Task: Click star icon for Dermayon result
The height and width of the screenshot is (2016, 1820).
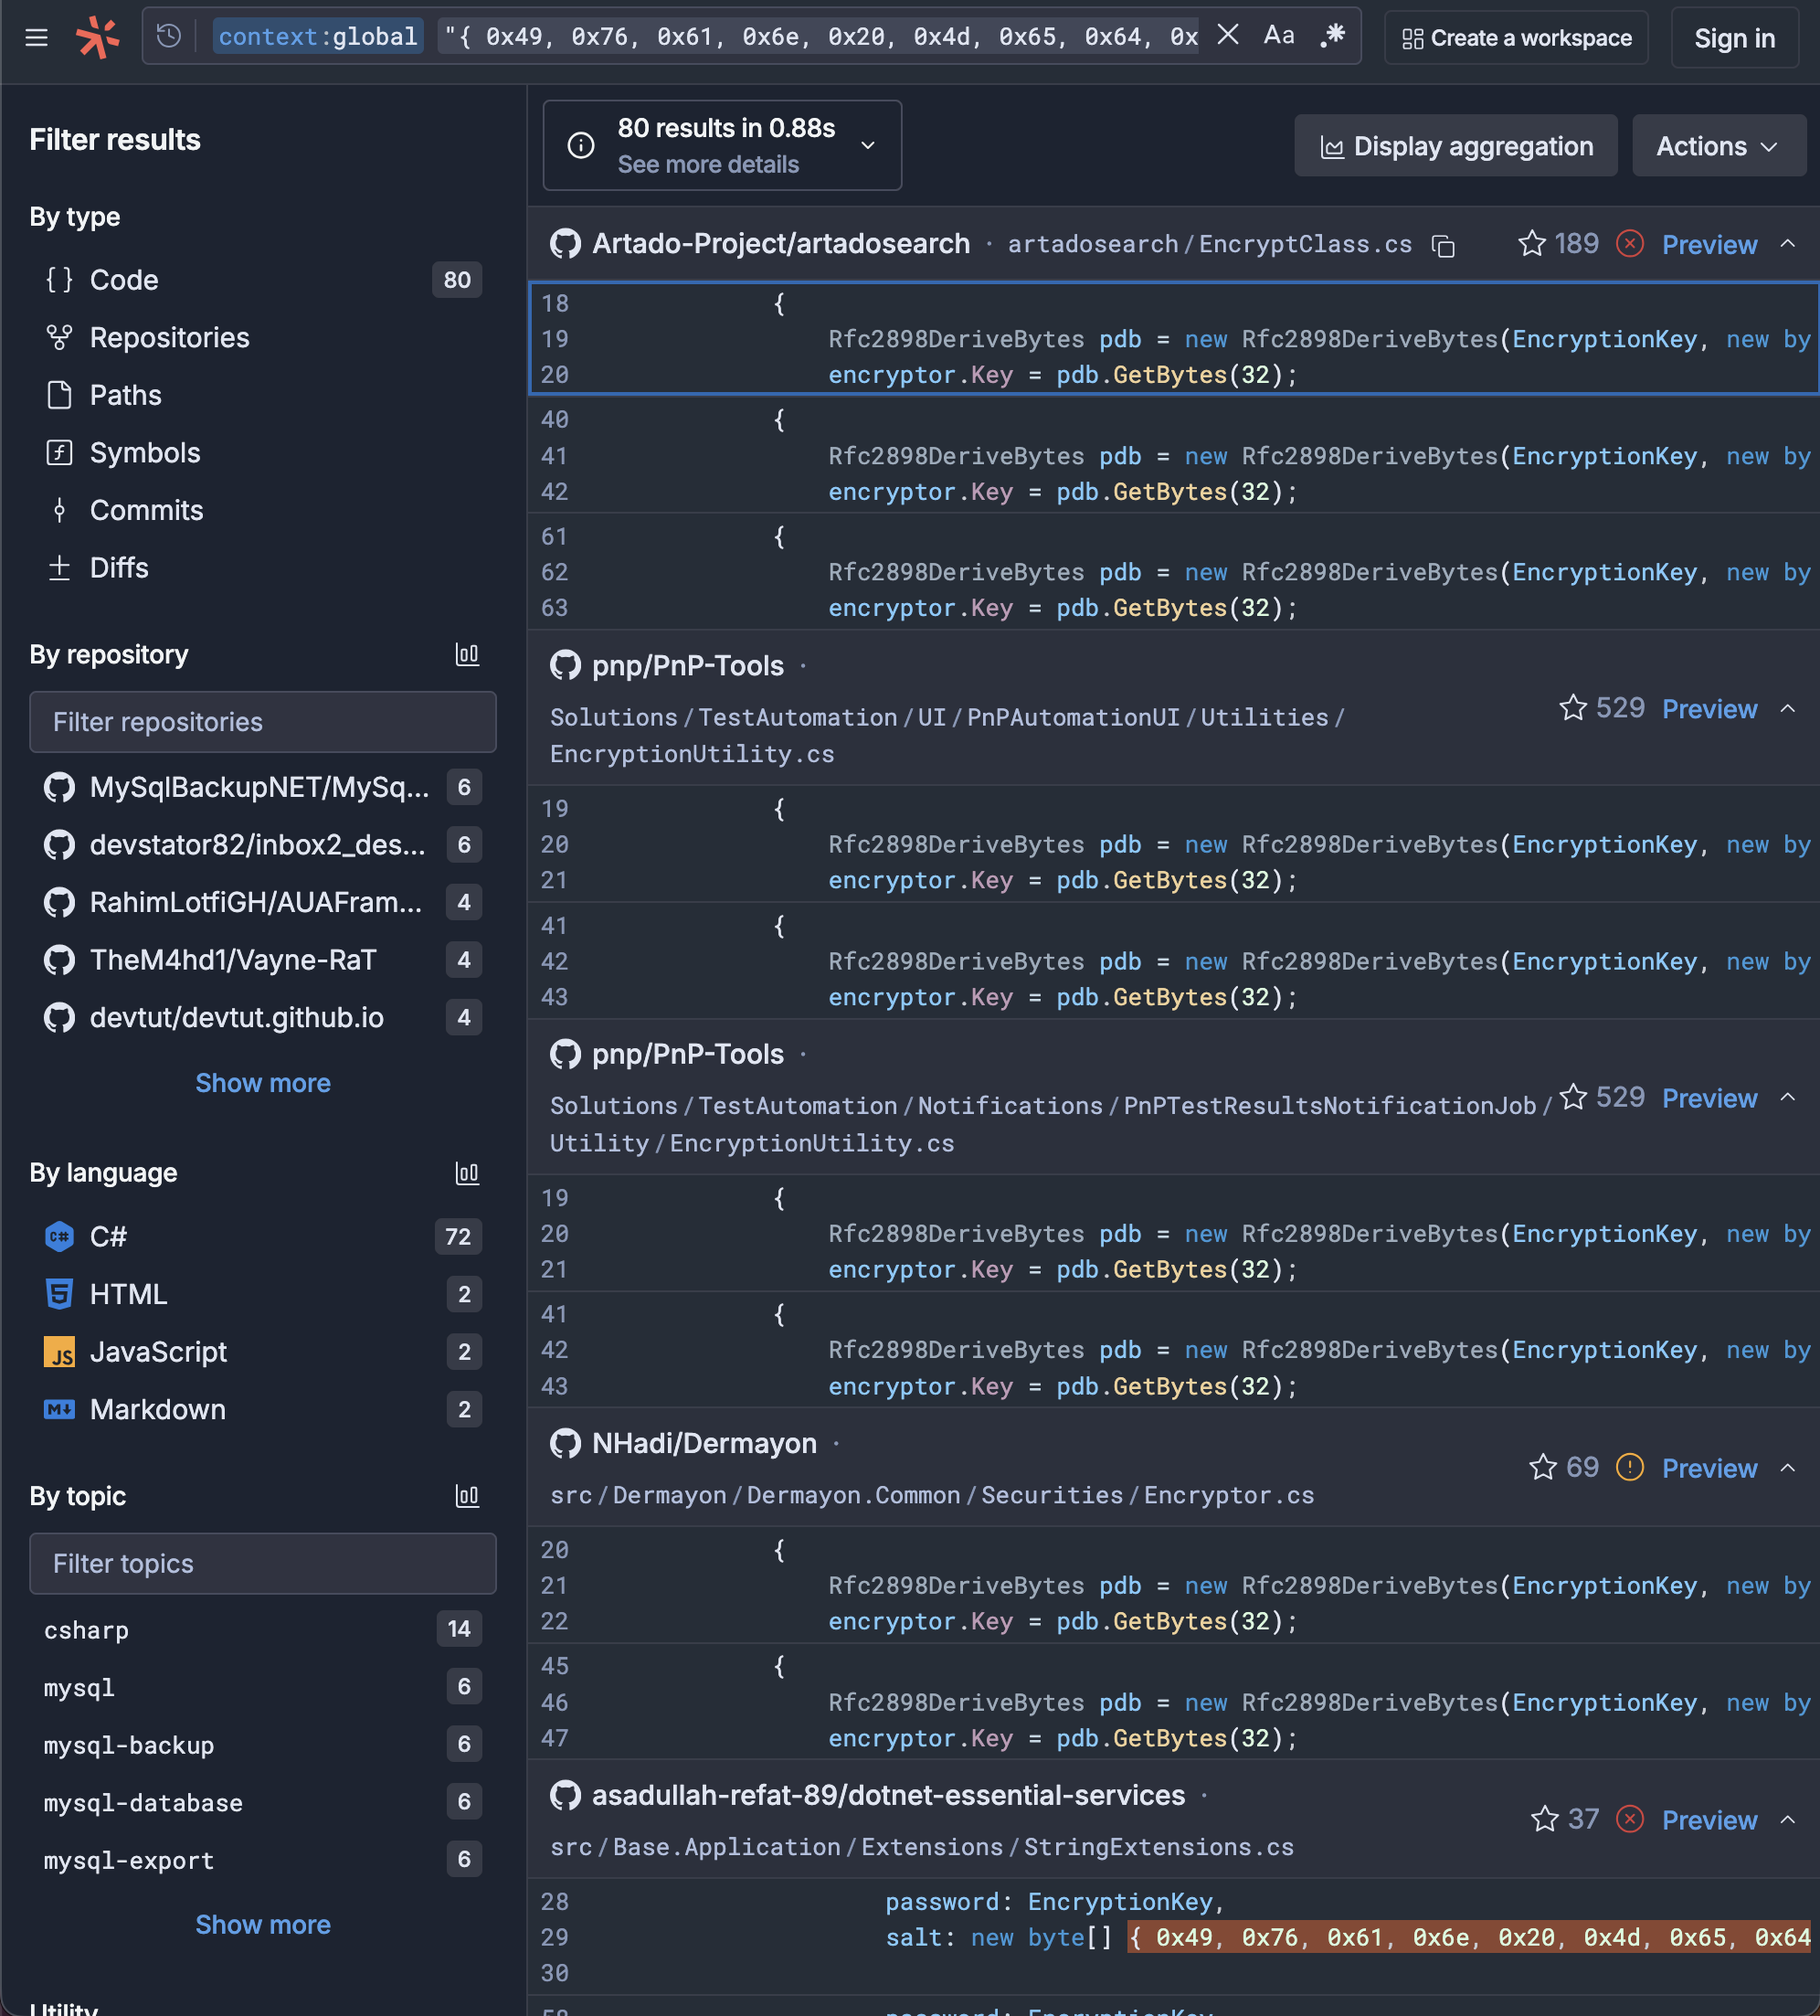Action: (1542, 1467)
